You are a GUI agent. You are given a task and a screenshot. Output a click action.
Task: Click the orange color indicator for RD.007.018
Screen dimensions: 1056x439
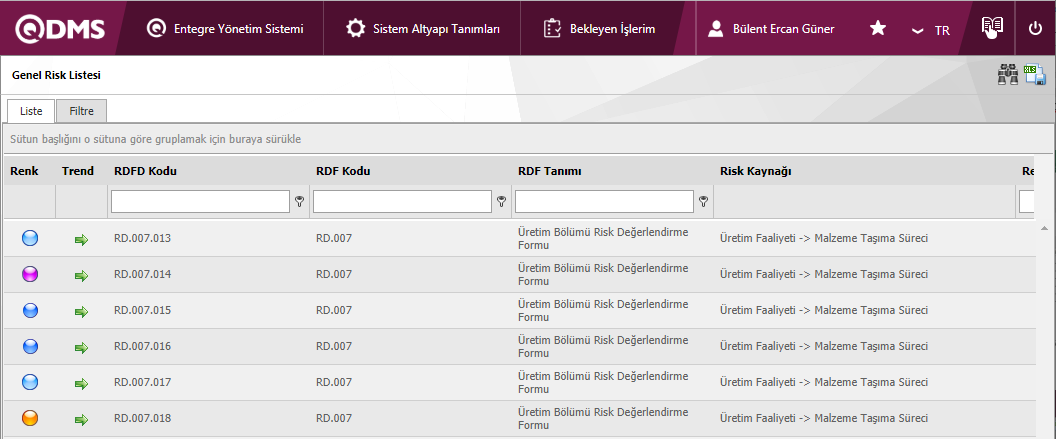[x=30, y=418]
